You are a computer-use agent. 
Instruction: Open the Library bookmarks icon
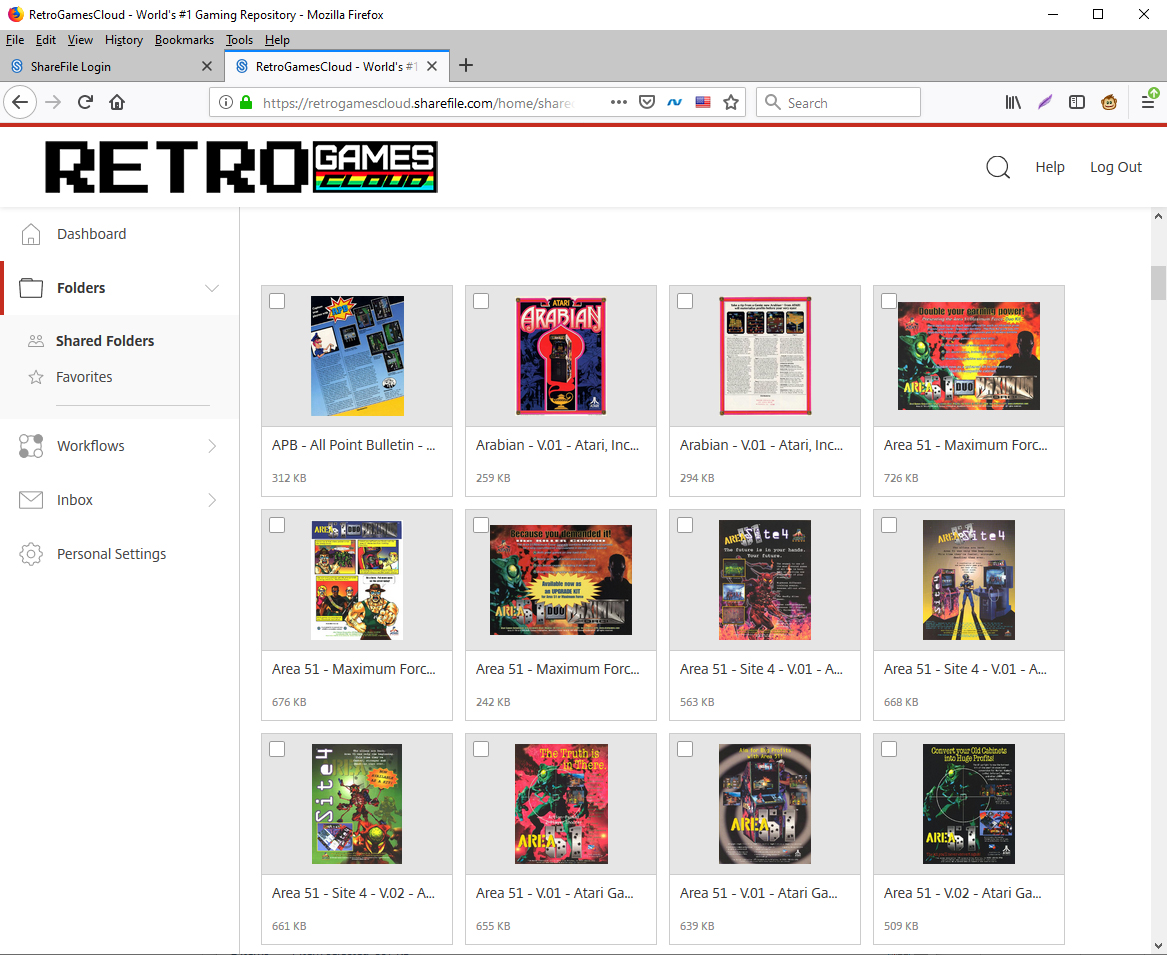(x=1013, y=103)
